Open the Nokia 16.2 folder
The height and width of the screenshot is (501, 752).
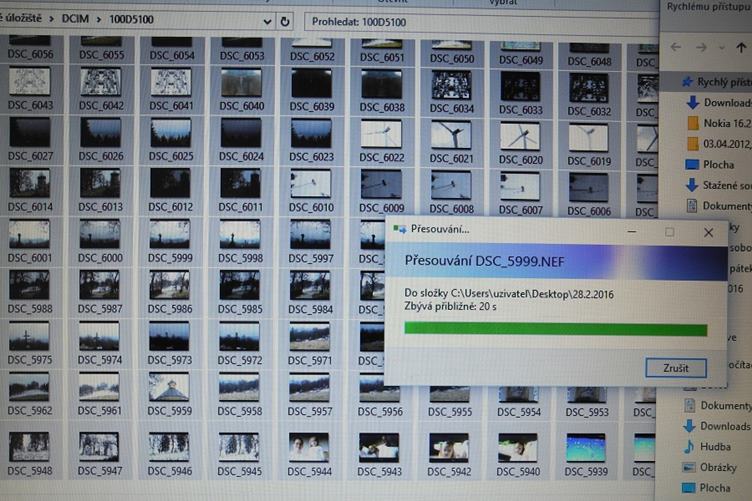719,123
